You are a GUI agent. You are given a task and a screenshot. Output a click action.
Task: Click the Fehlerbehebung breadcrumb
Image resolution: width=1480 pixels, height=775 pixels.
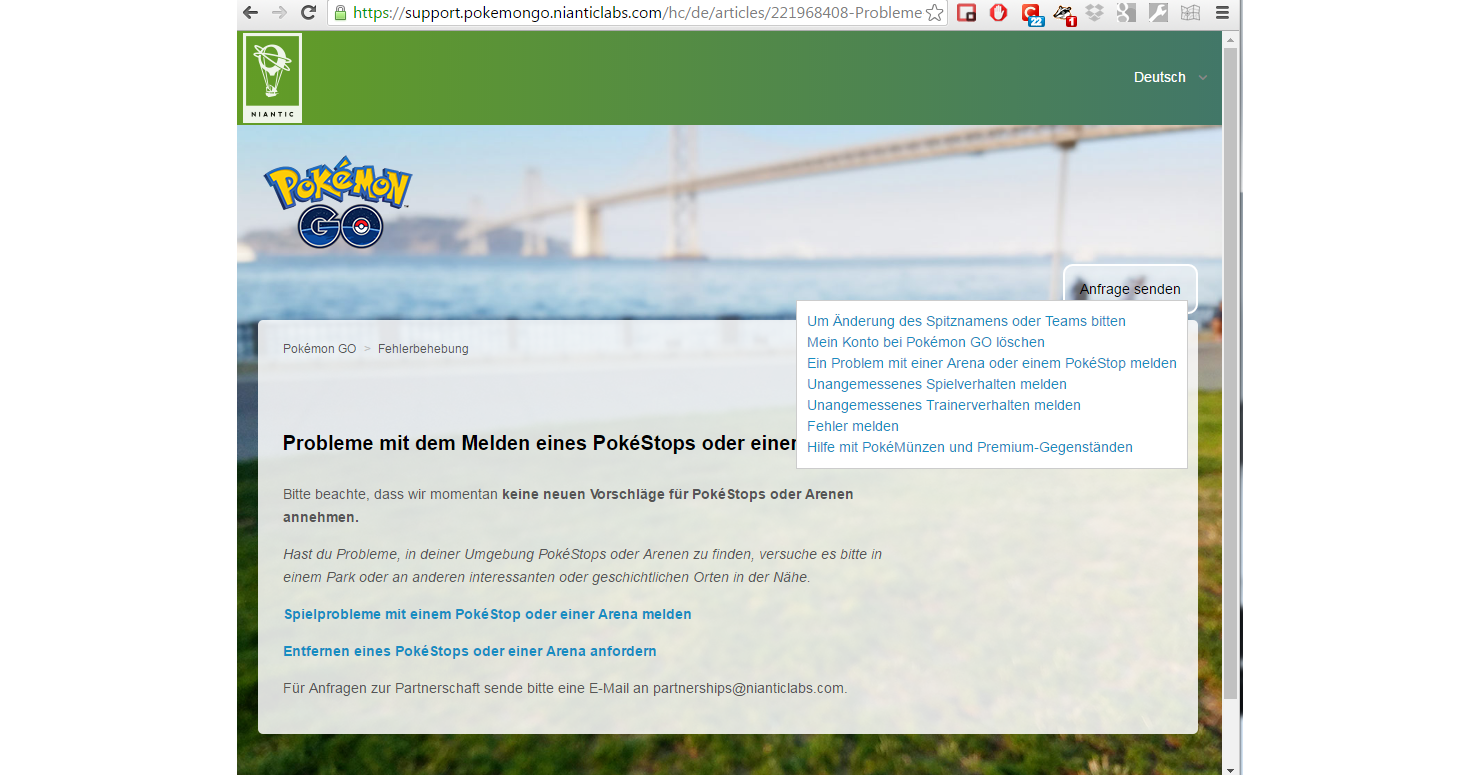(x=423, y=349)
